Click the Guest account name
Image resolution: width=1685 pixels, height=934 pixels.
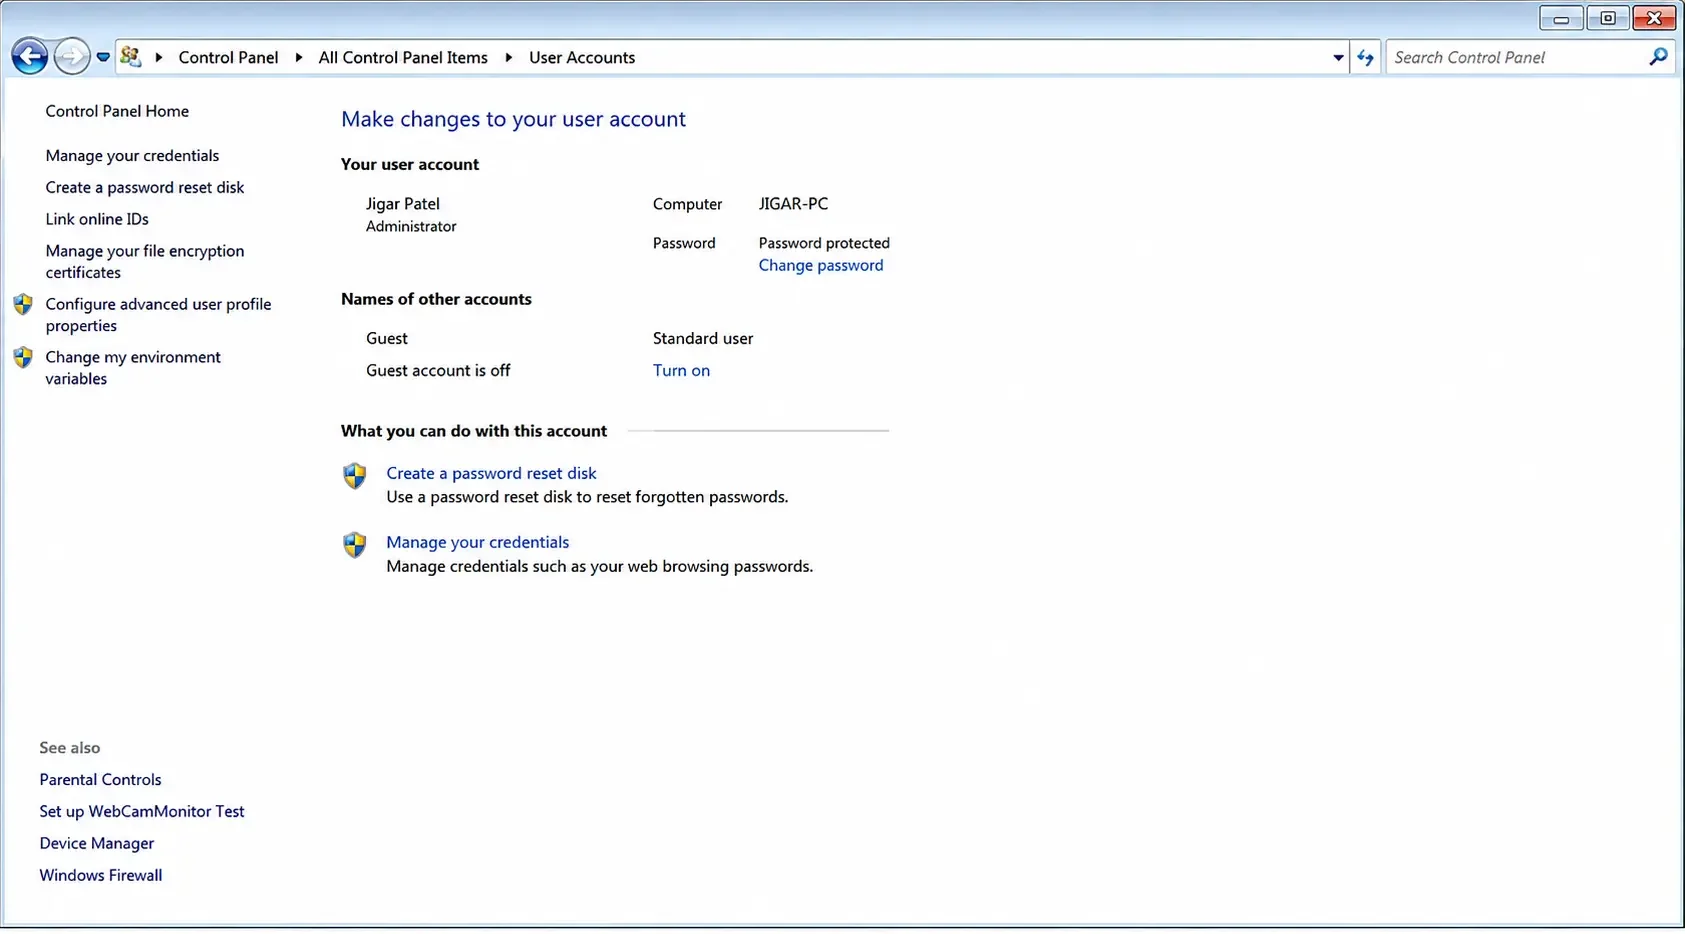pos(387,339)
